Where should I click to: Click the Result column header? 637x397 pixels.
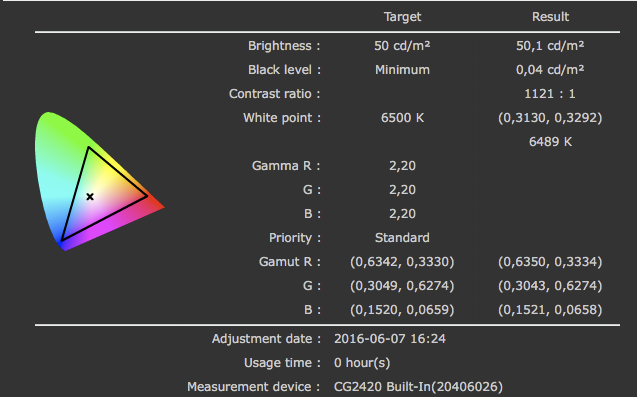tap(550, 17)
